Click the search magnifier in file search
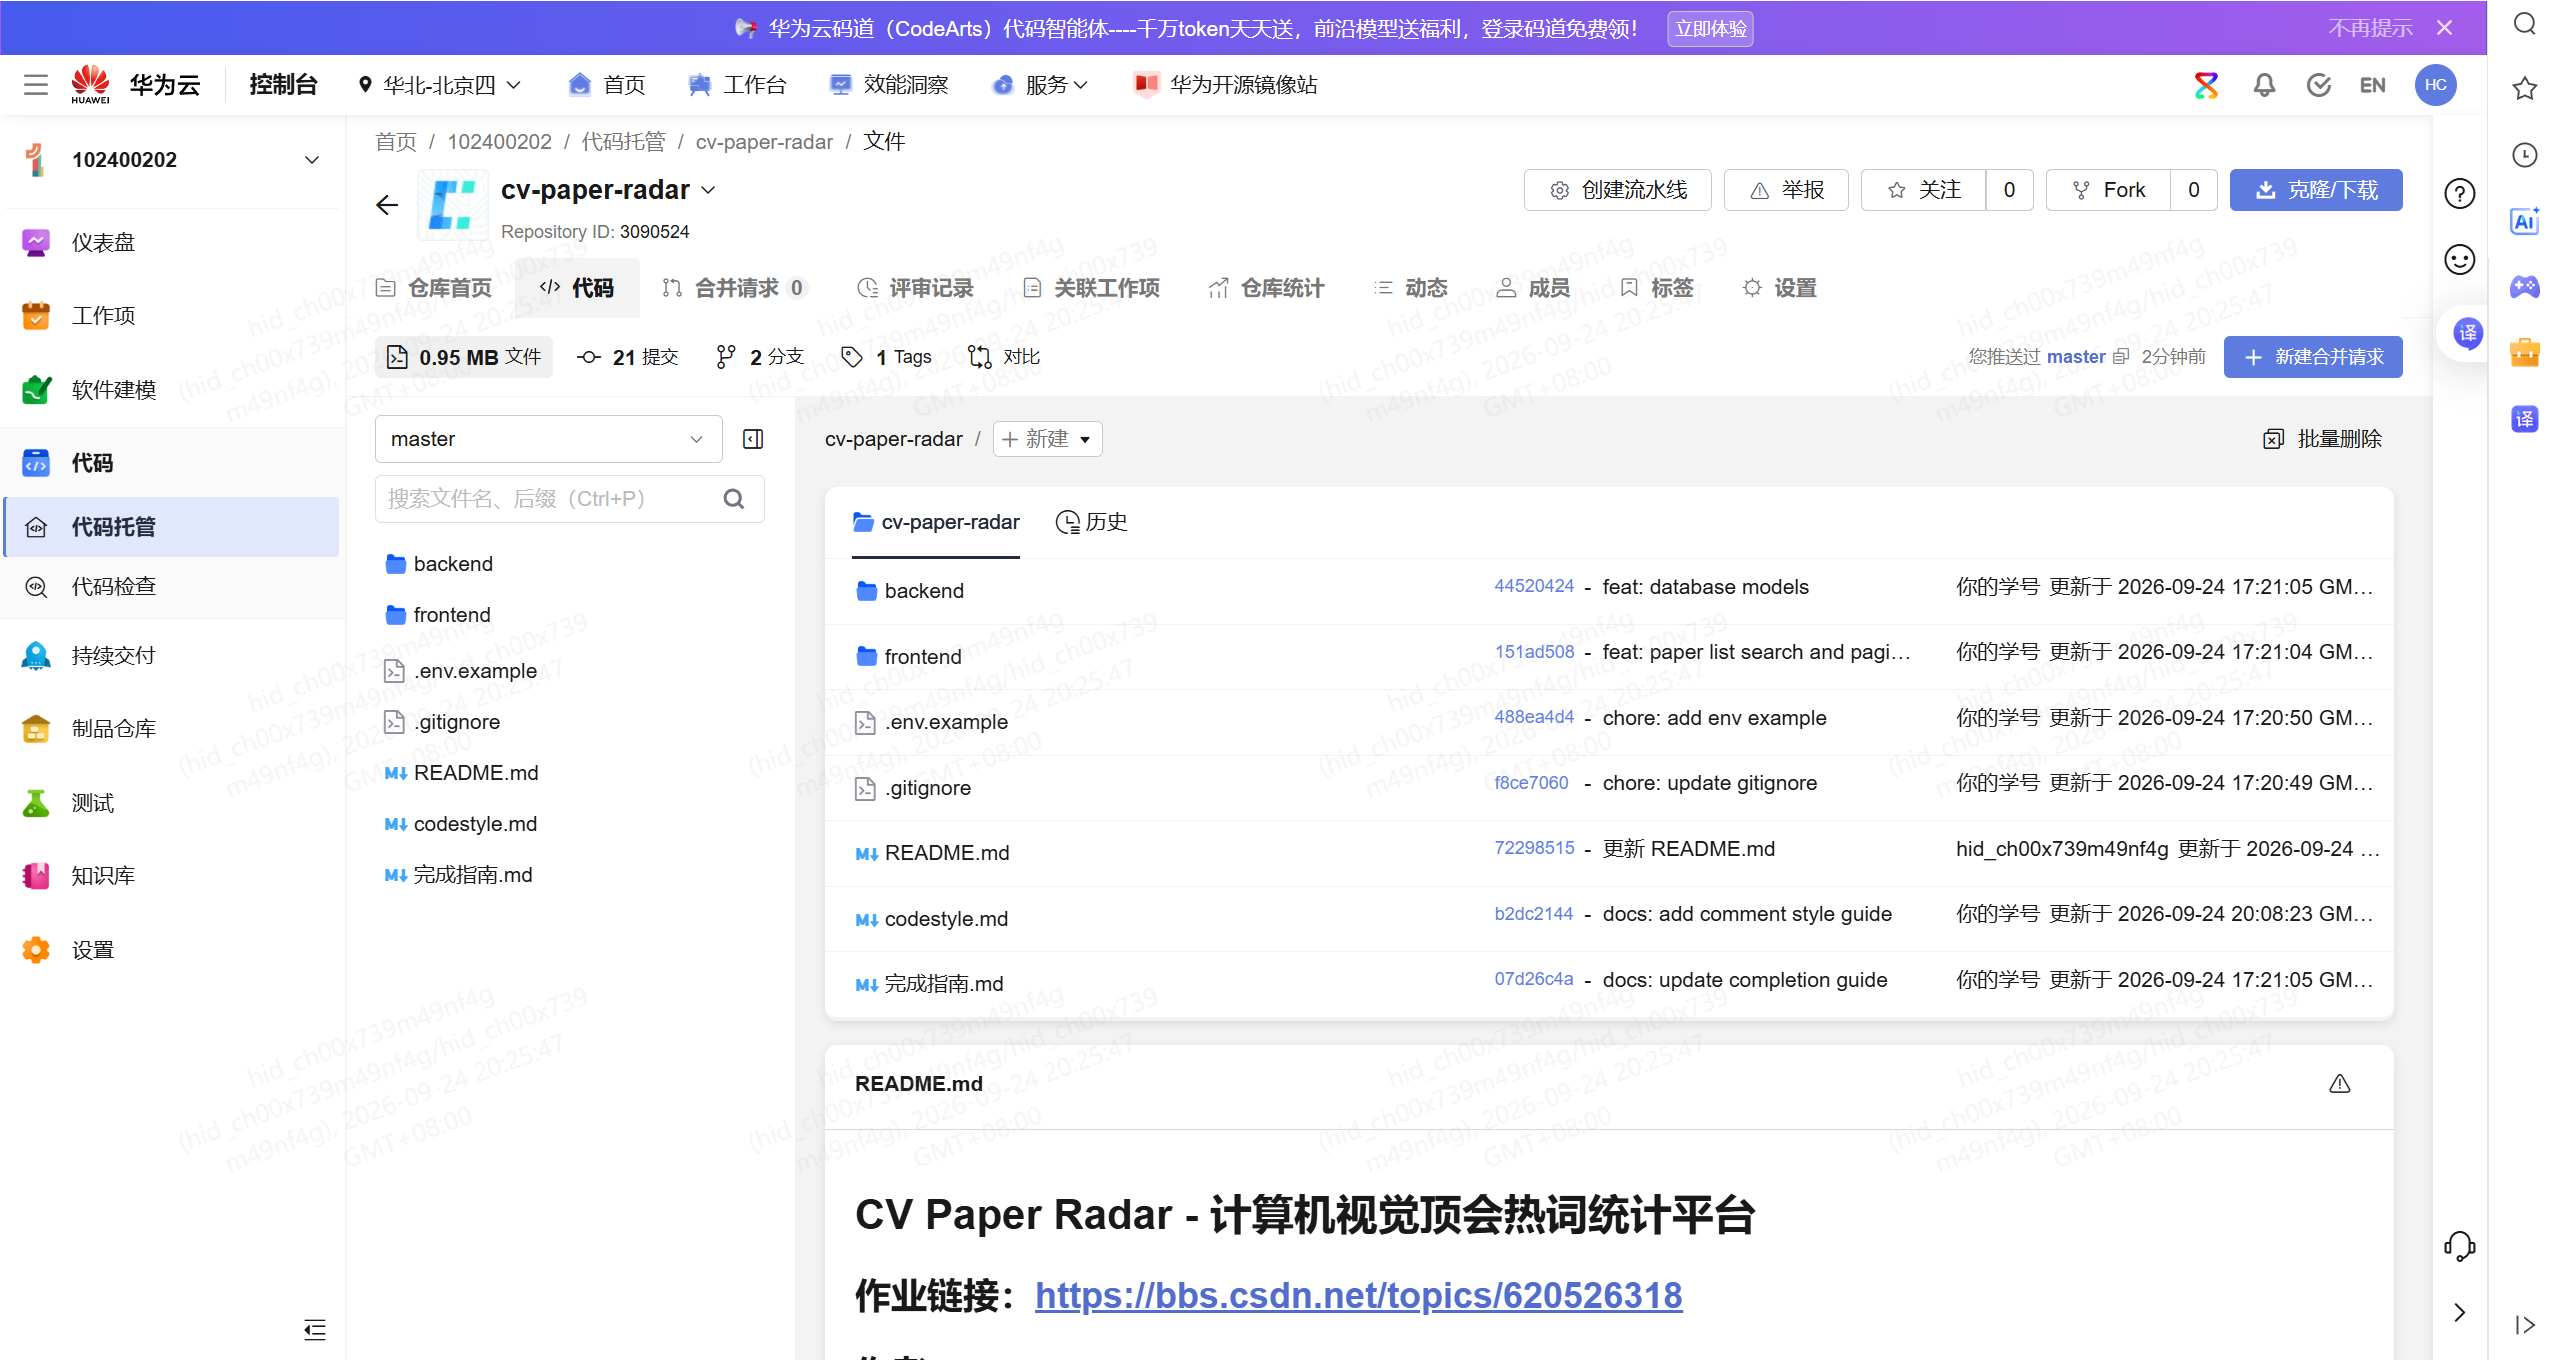The image size is (2557, 1360). [734, 499]
